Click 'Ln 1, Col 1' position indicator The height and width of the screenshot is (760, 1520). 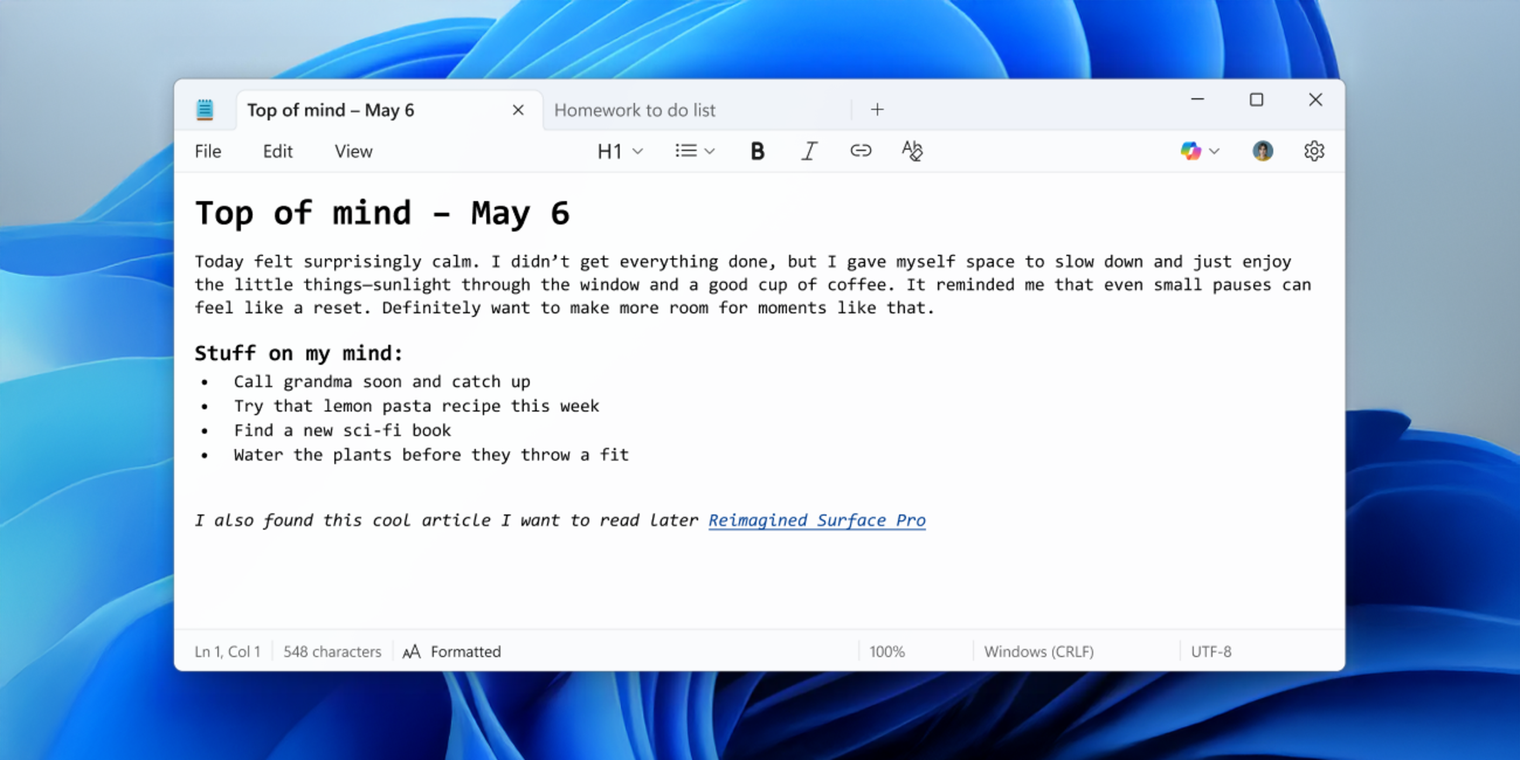click(x=227, y=652)
